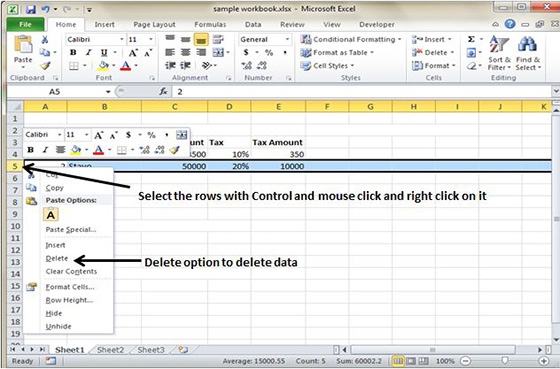Choose Unhide from context menu
The image size is (560, 369).
[x=58, y=326]
